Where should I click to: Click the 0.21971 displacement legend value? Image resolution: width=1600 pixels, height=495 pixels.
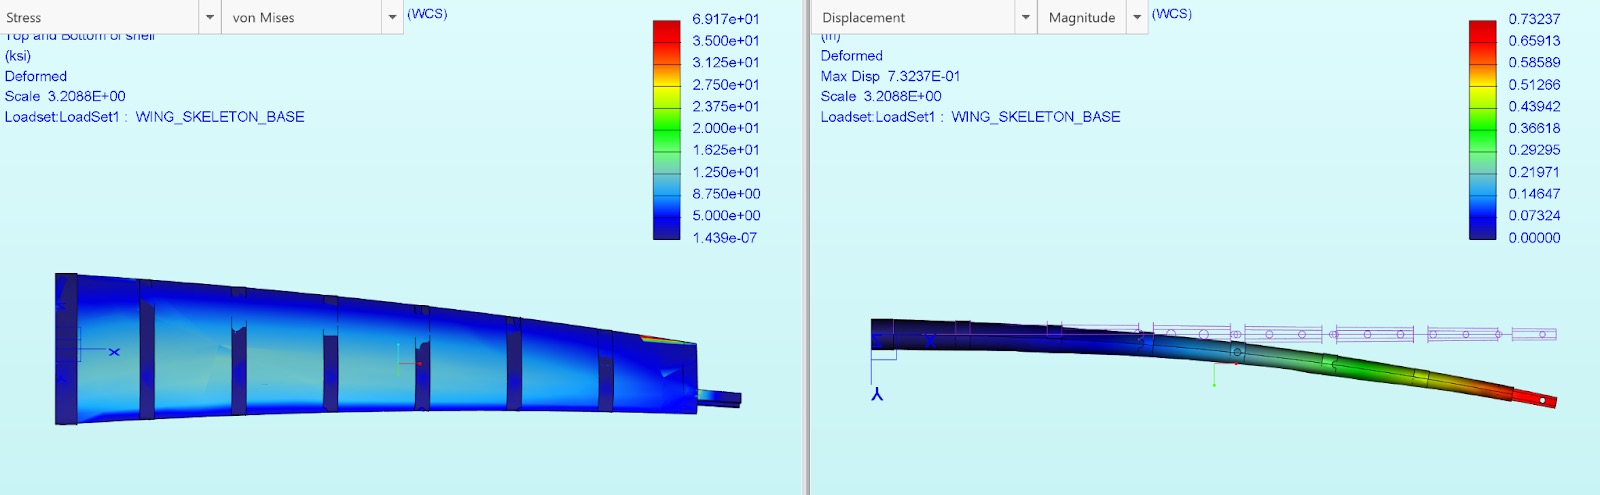1534,172
